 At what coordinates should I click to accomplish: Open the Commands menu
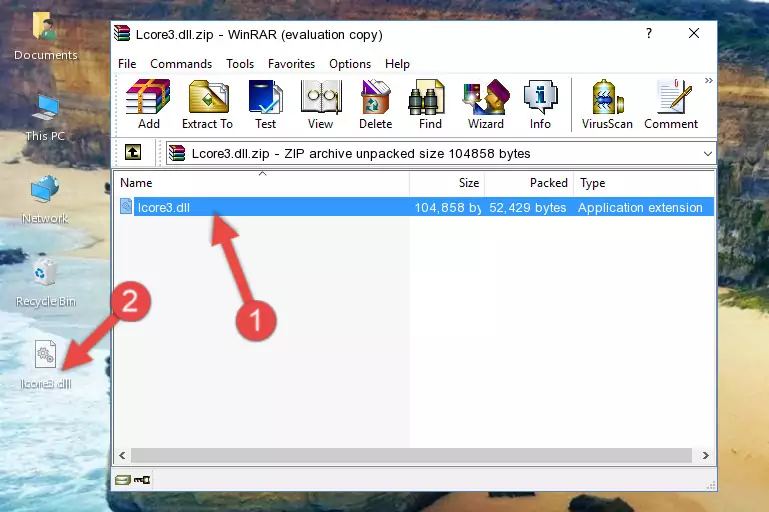pos(181,64)
